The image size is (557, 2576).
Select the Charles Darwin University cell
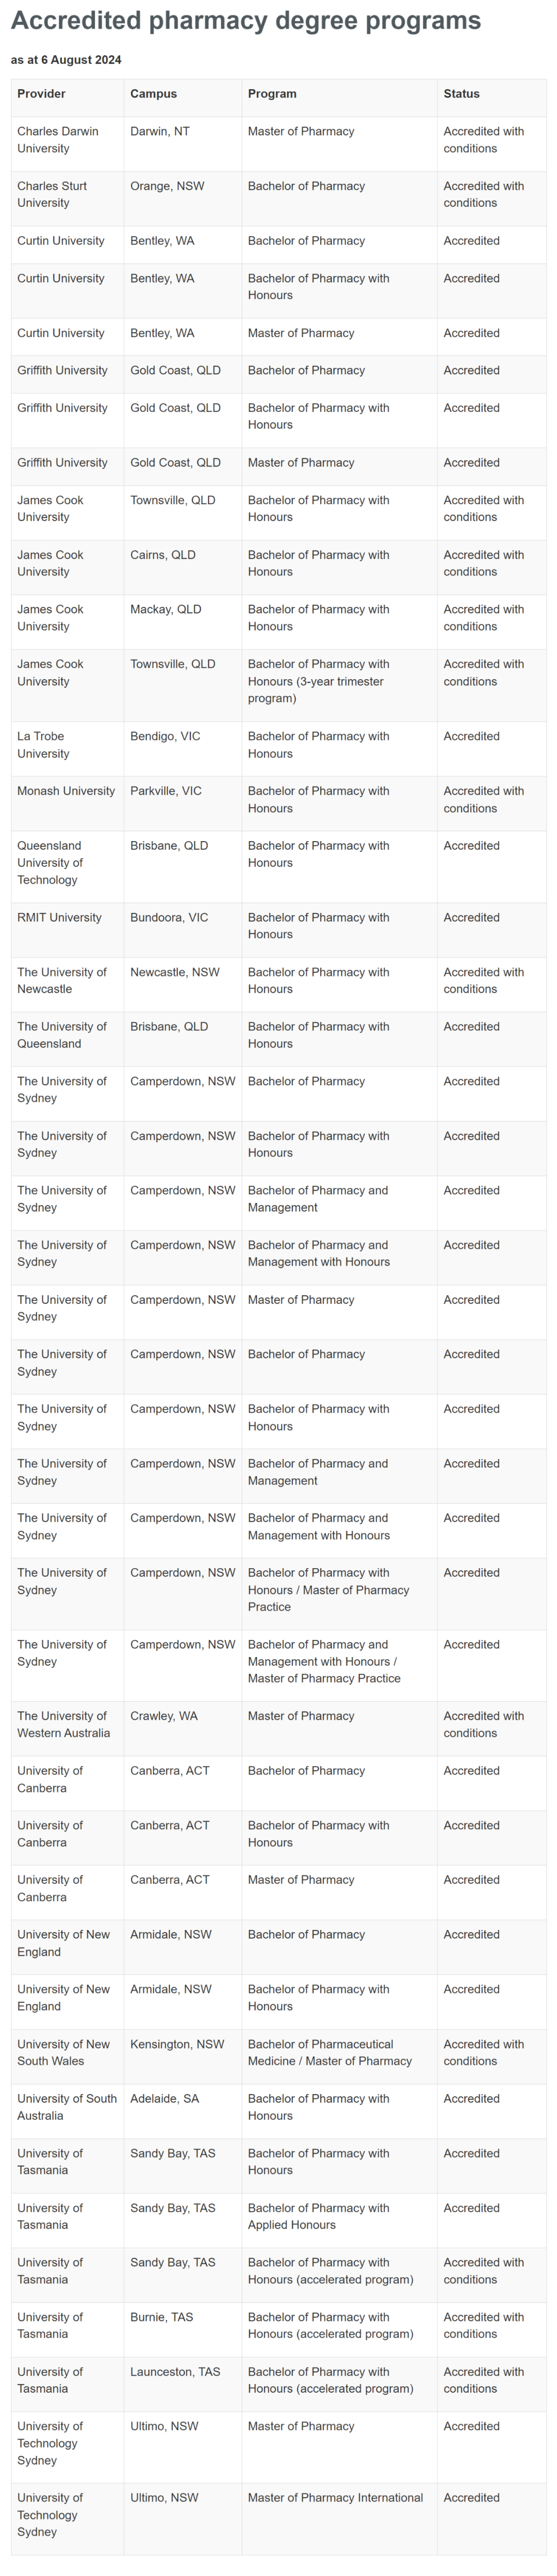click(x=57, y=140)
